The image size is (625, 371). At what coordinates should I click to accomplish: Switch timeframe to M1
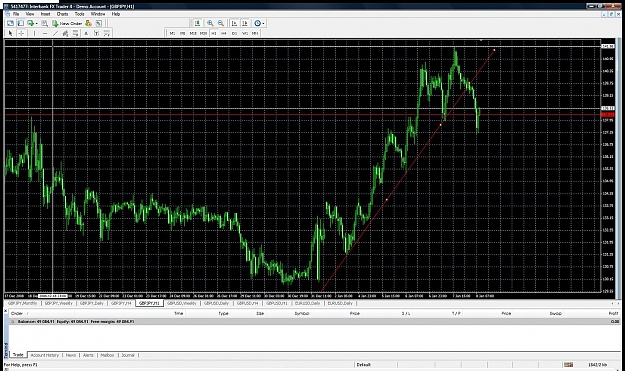(x=172, y=33)
